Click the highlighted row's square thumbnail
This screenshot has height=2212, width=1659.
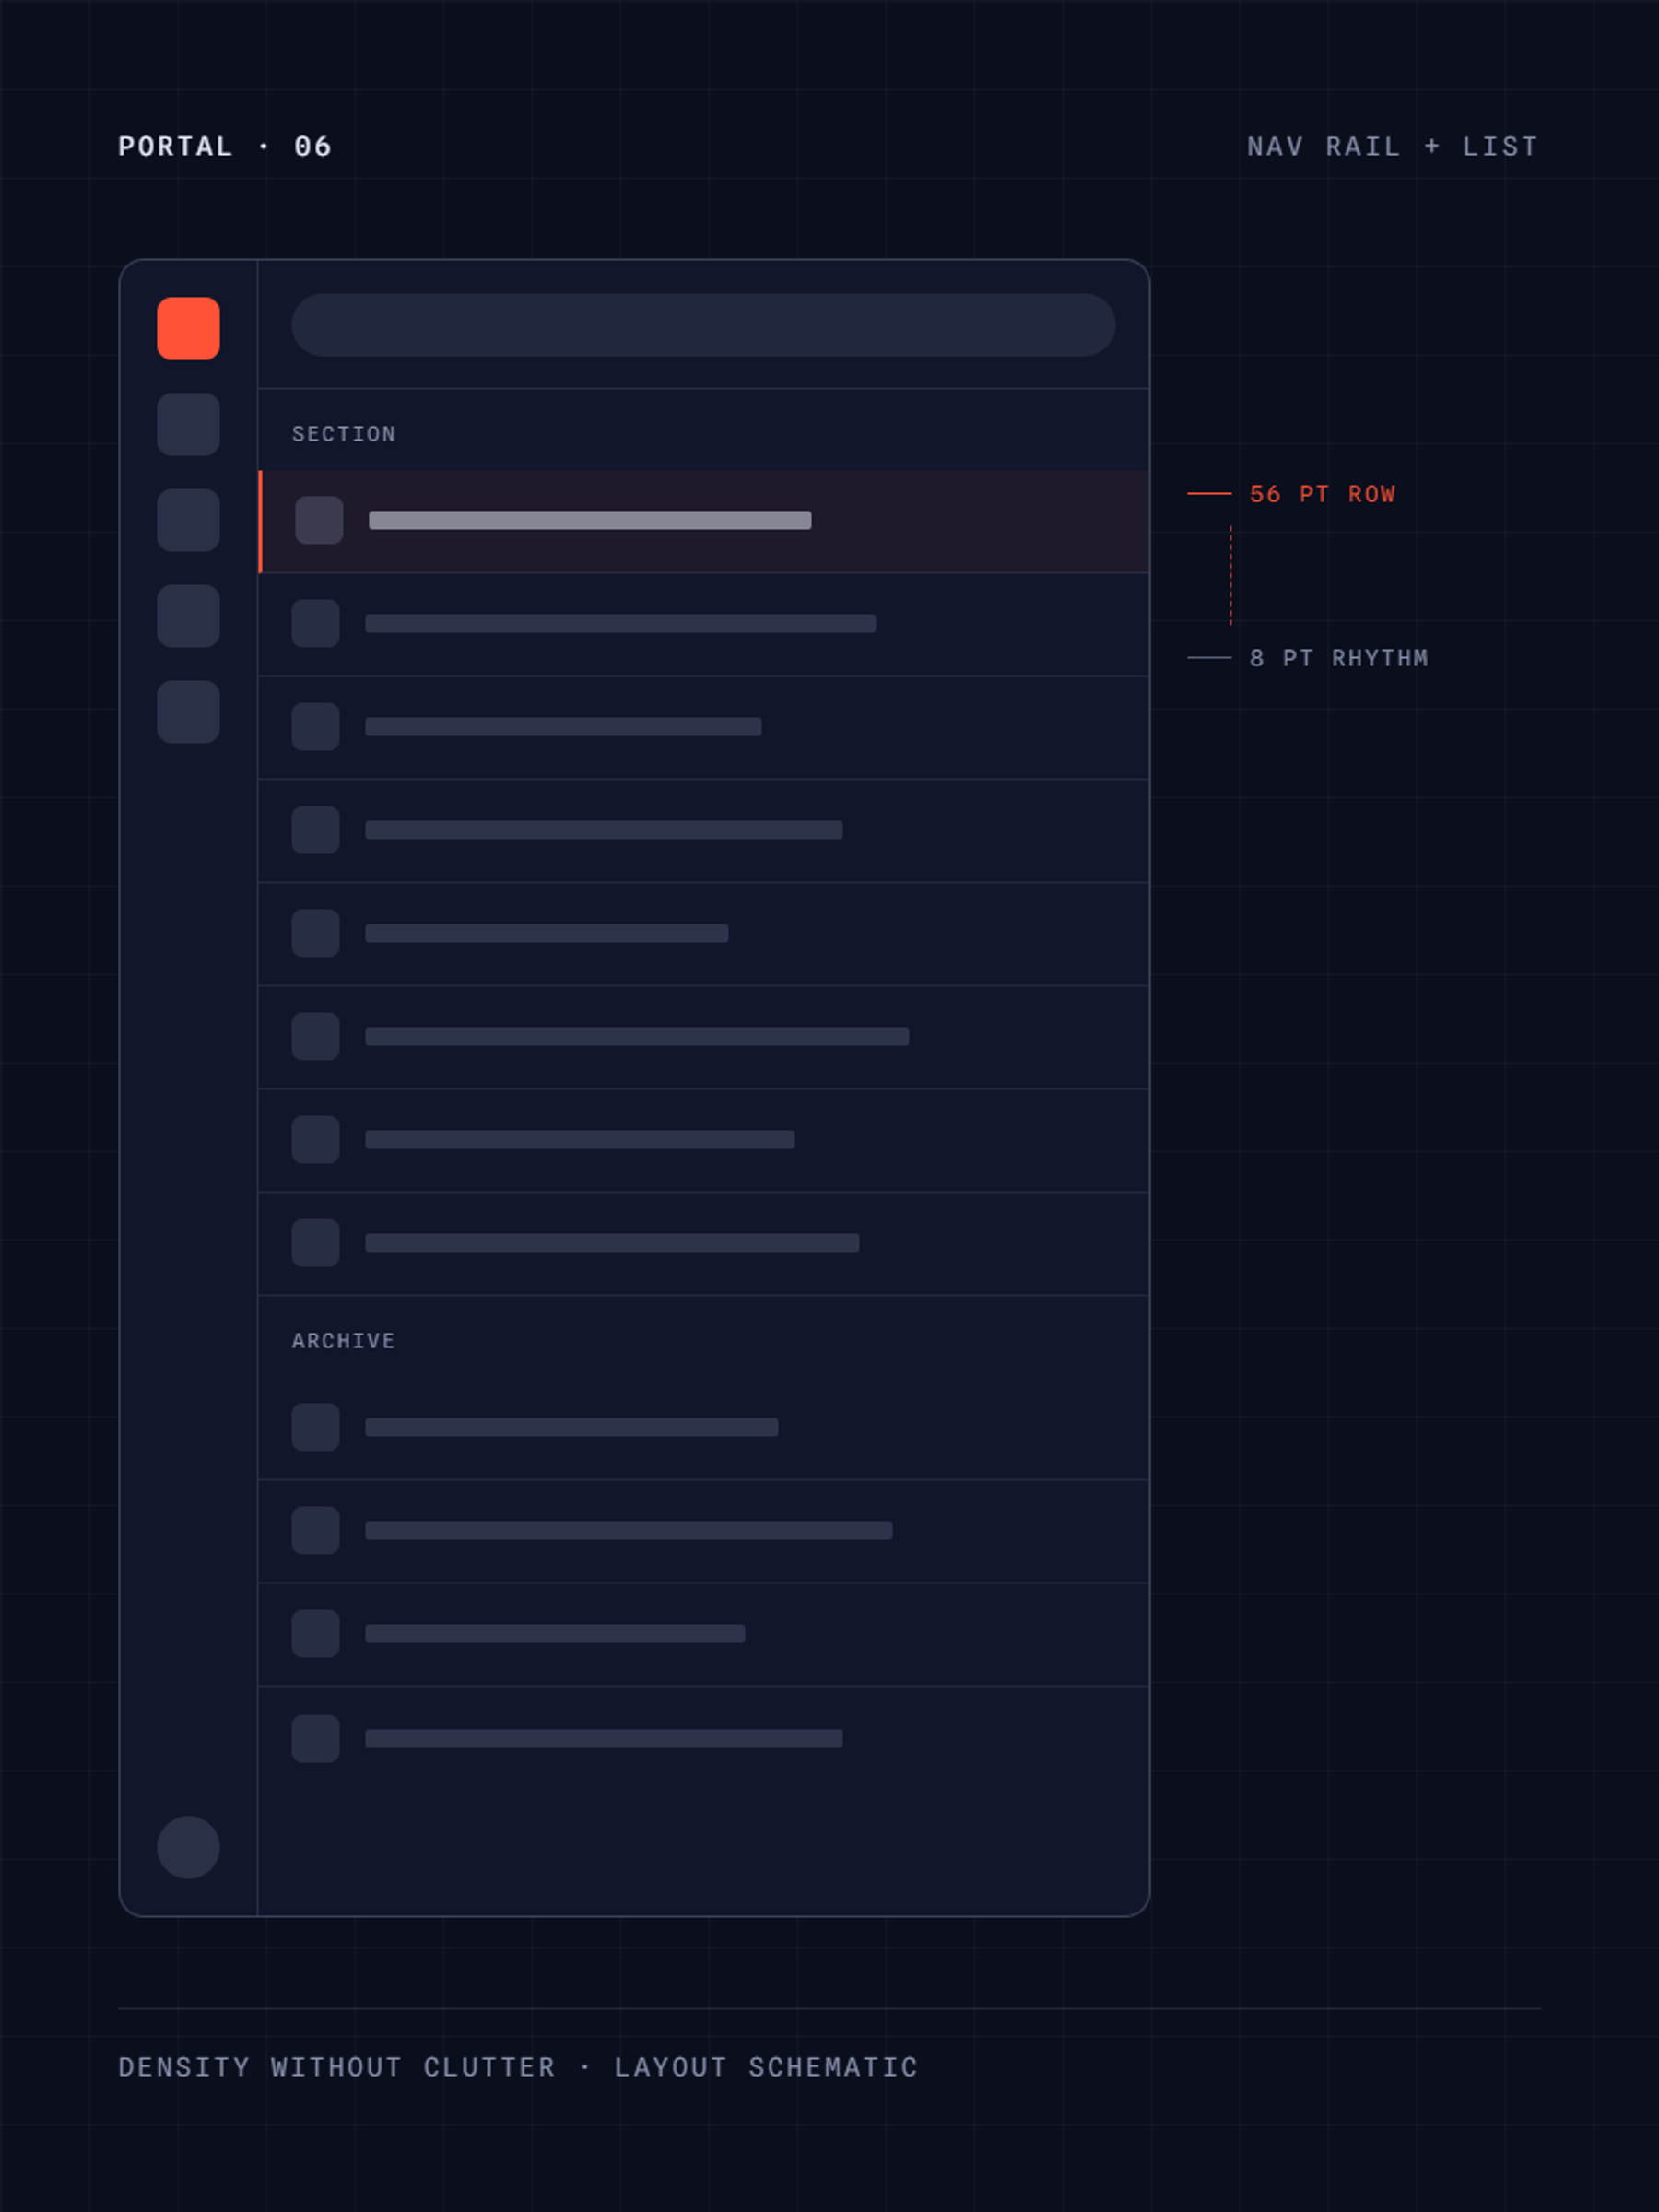(x=319, y=520)
